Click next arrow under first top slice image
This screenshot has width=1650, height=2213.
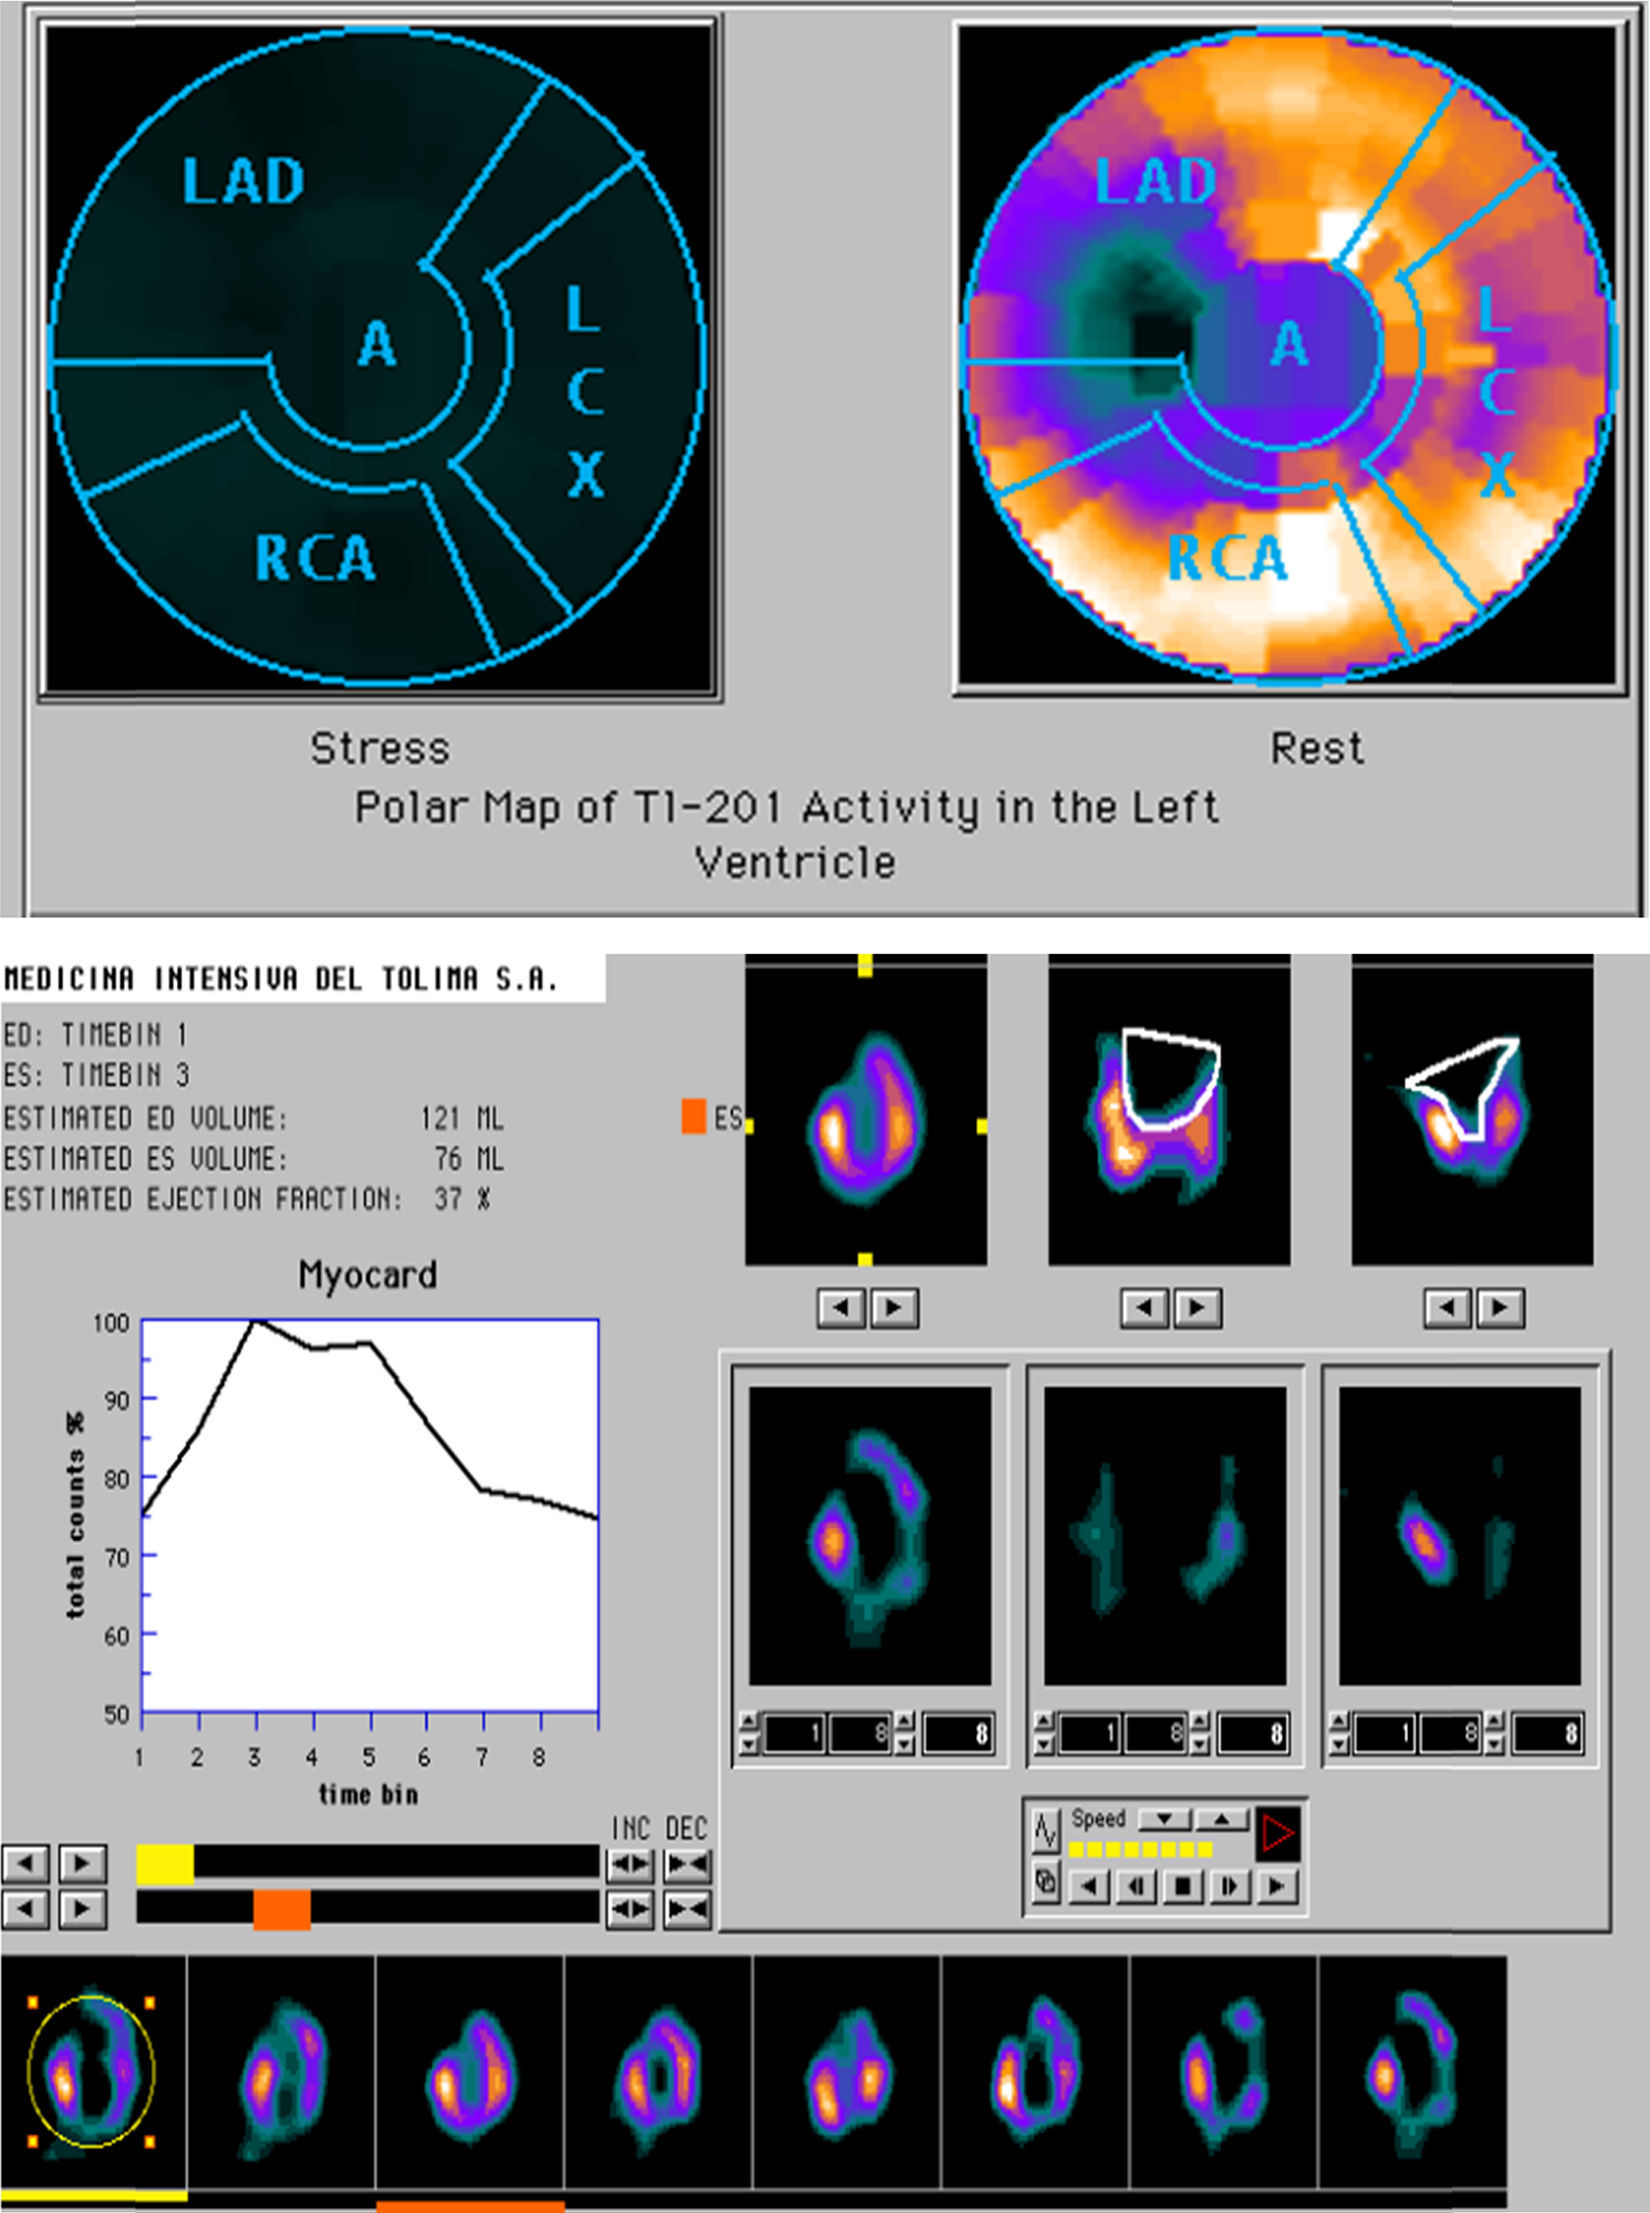point(895,1308)
